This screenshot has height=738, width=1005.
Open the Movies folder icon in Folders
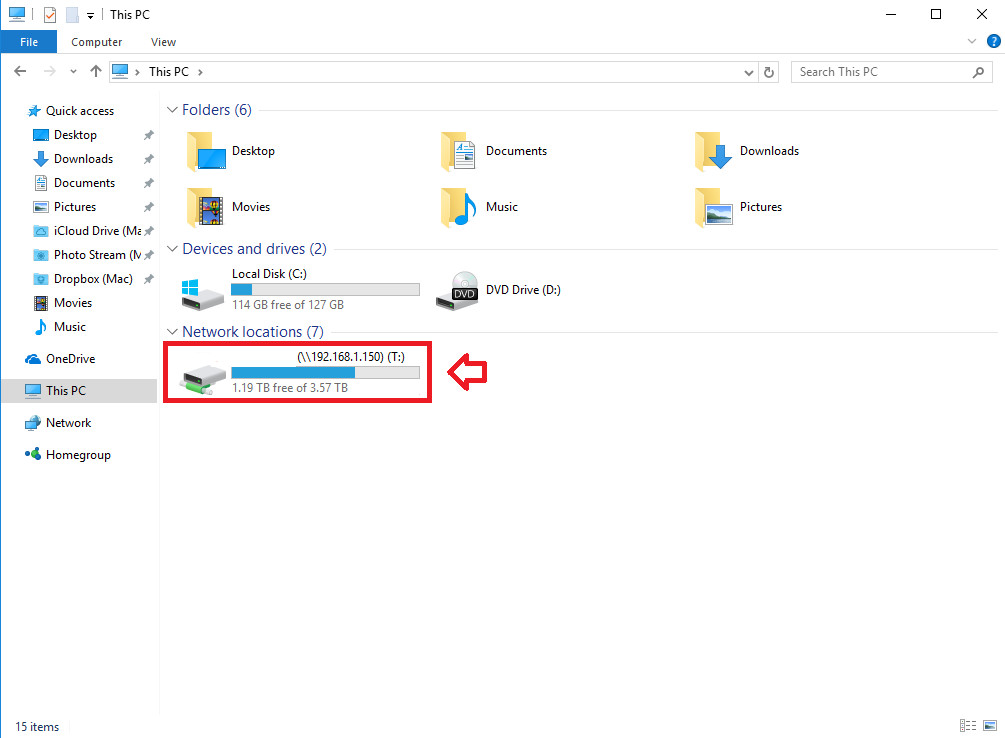205,207
